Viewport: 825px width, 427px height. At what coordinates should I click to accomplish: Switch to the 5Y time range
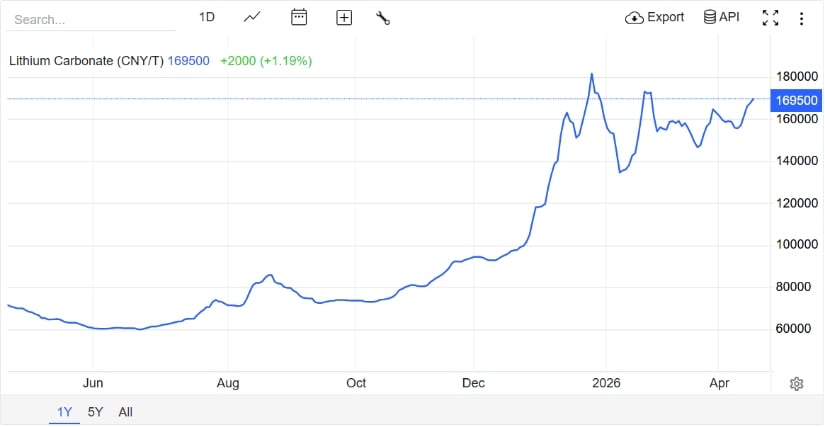95,411
